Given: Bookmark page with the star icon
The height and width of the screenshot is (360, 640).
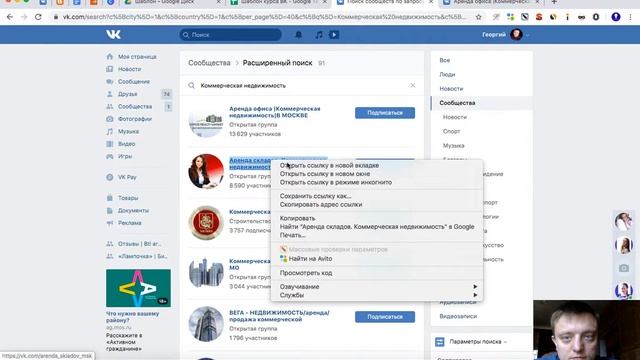Looking at the screenshot, I should [479, 17].
